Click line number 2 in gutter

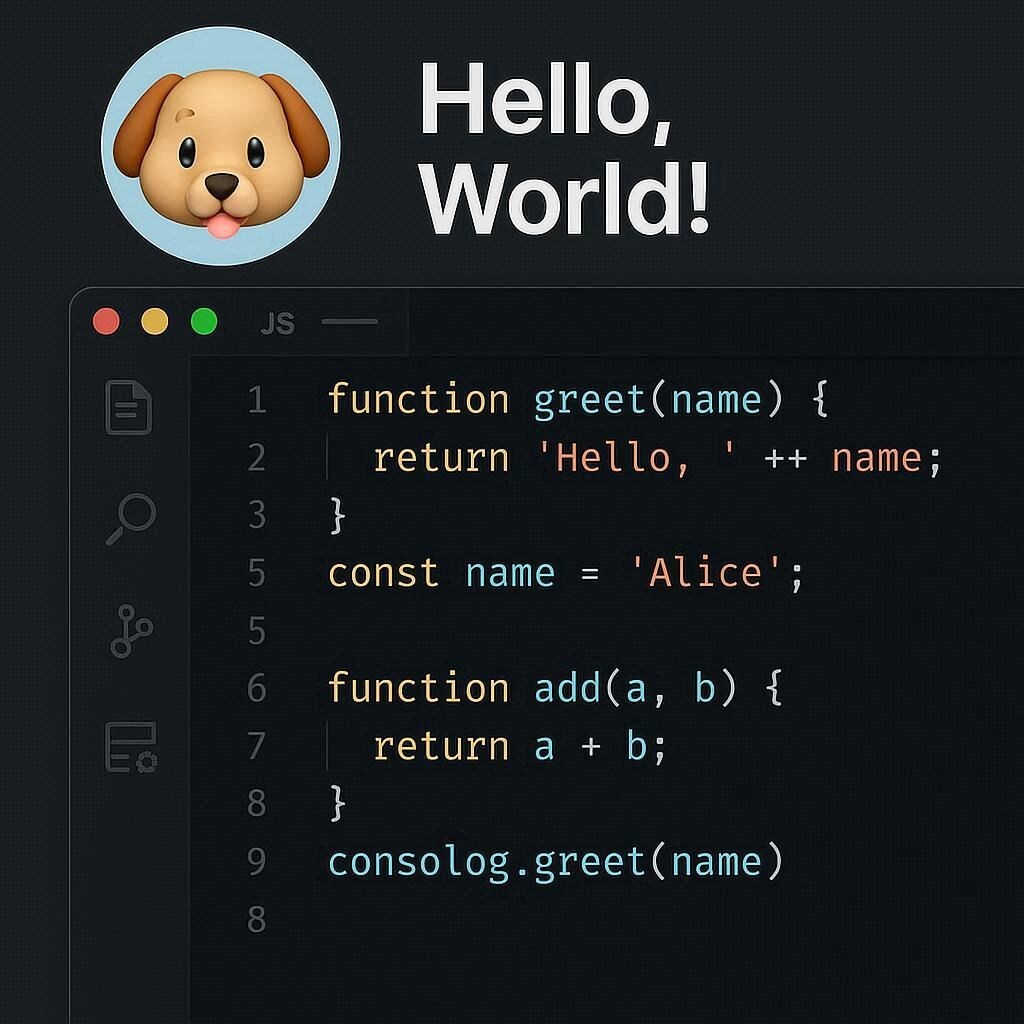[x=257, y=457]
